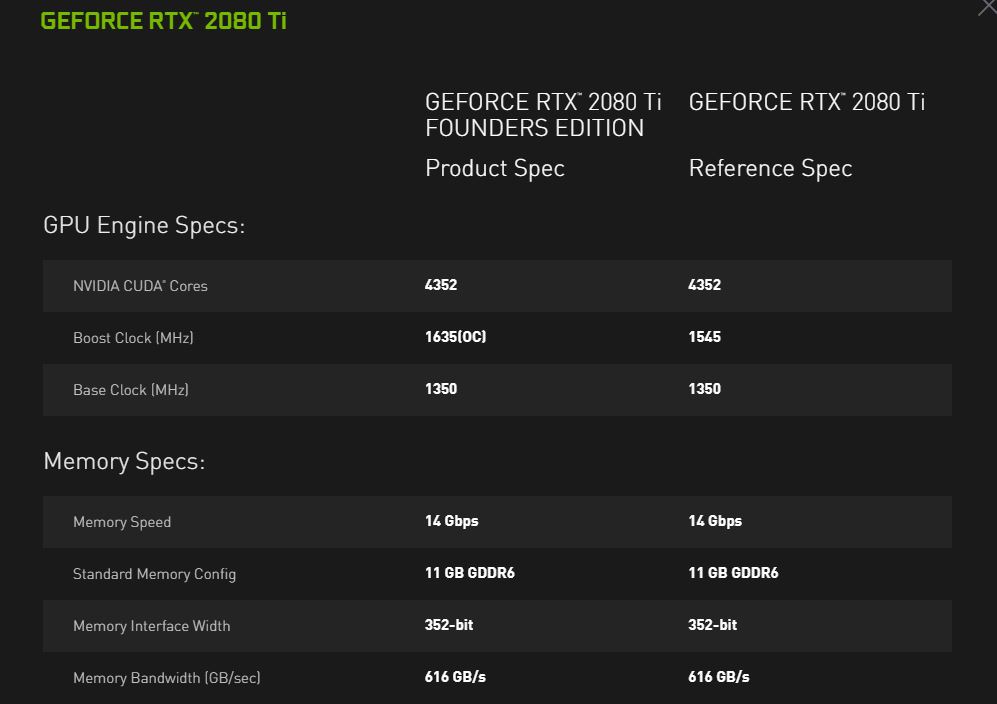The height and width of the screenshot is (704, 997).
Task: Select the reference column 352-bit value
Action: (x=712, y=625)
